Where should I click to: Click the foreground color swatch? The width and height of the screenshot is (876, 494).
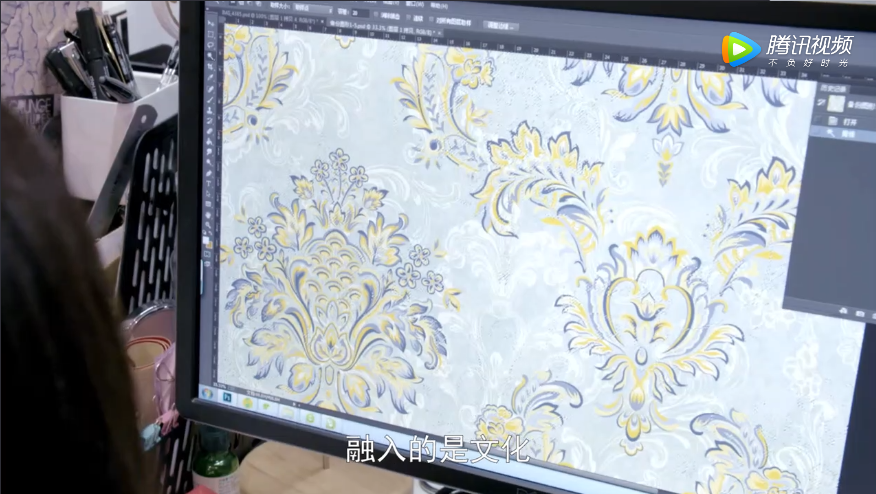coord(206,240)
